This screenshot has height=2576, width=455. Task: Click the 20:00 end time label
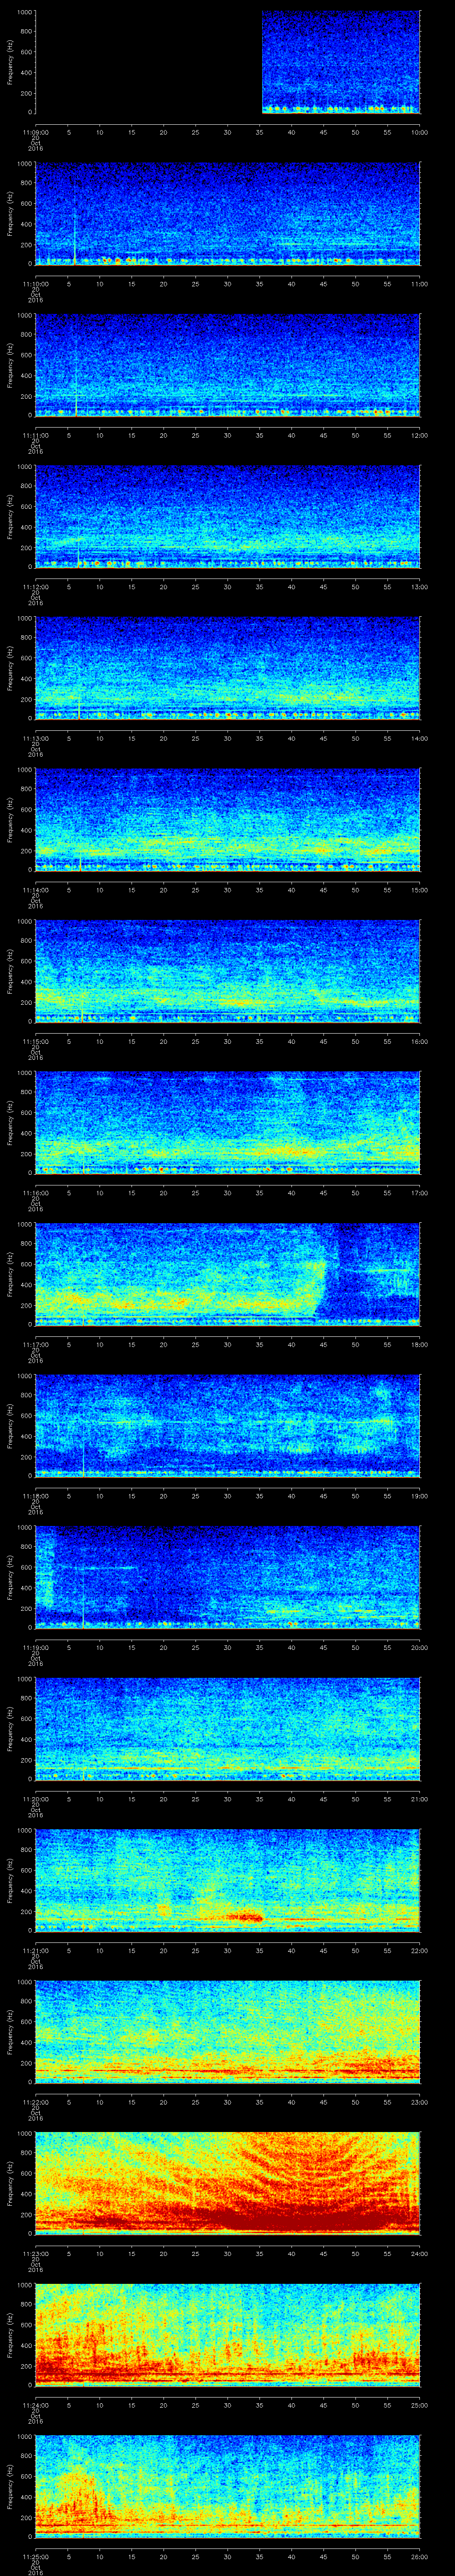point(420,1647)
